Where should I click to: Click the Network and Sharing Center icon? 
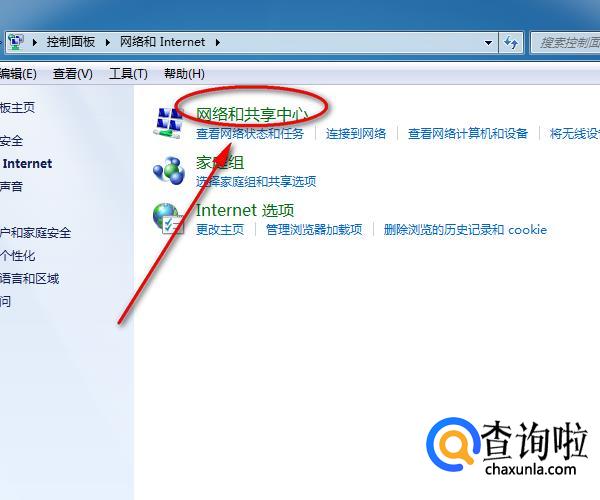pyautogui.click(x=169, y=122)
